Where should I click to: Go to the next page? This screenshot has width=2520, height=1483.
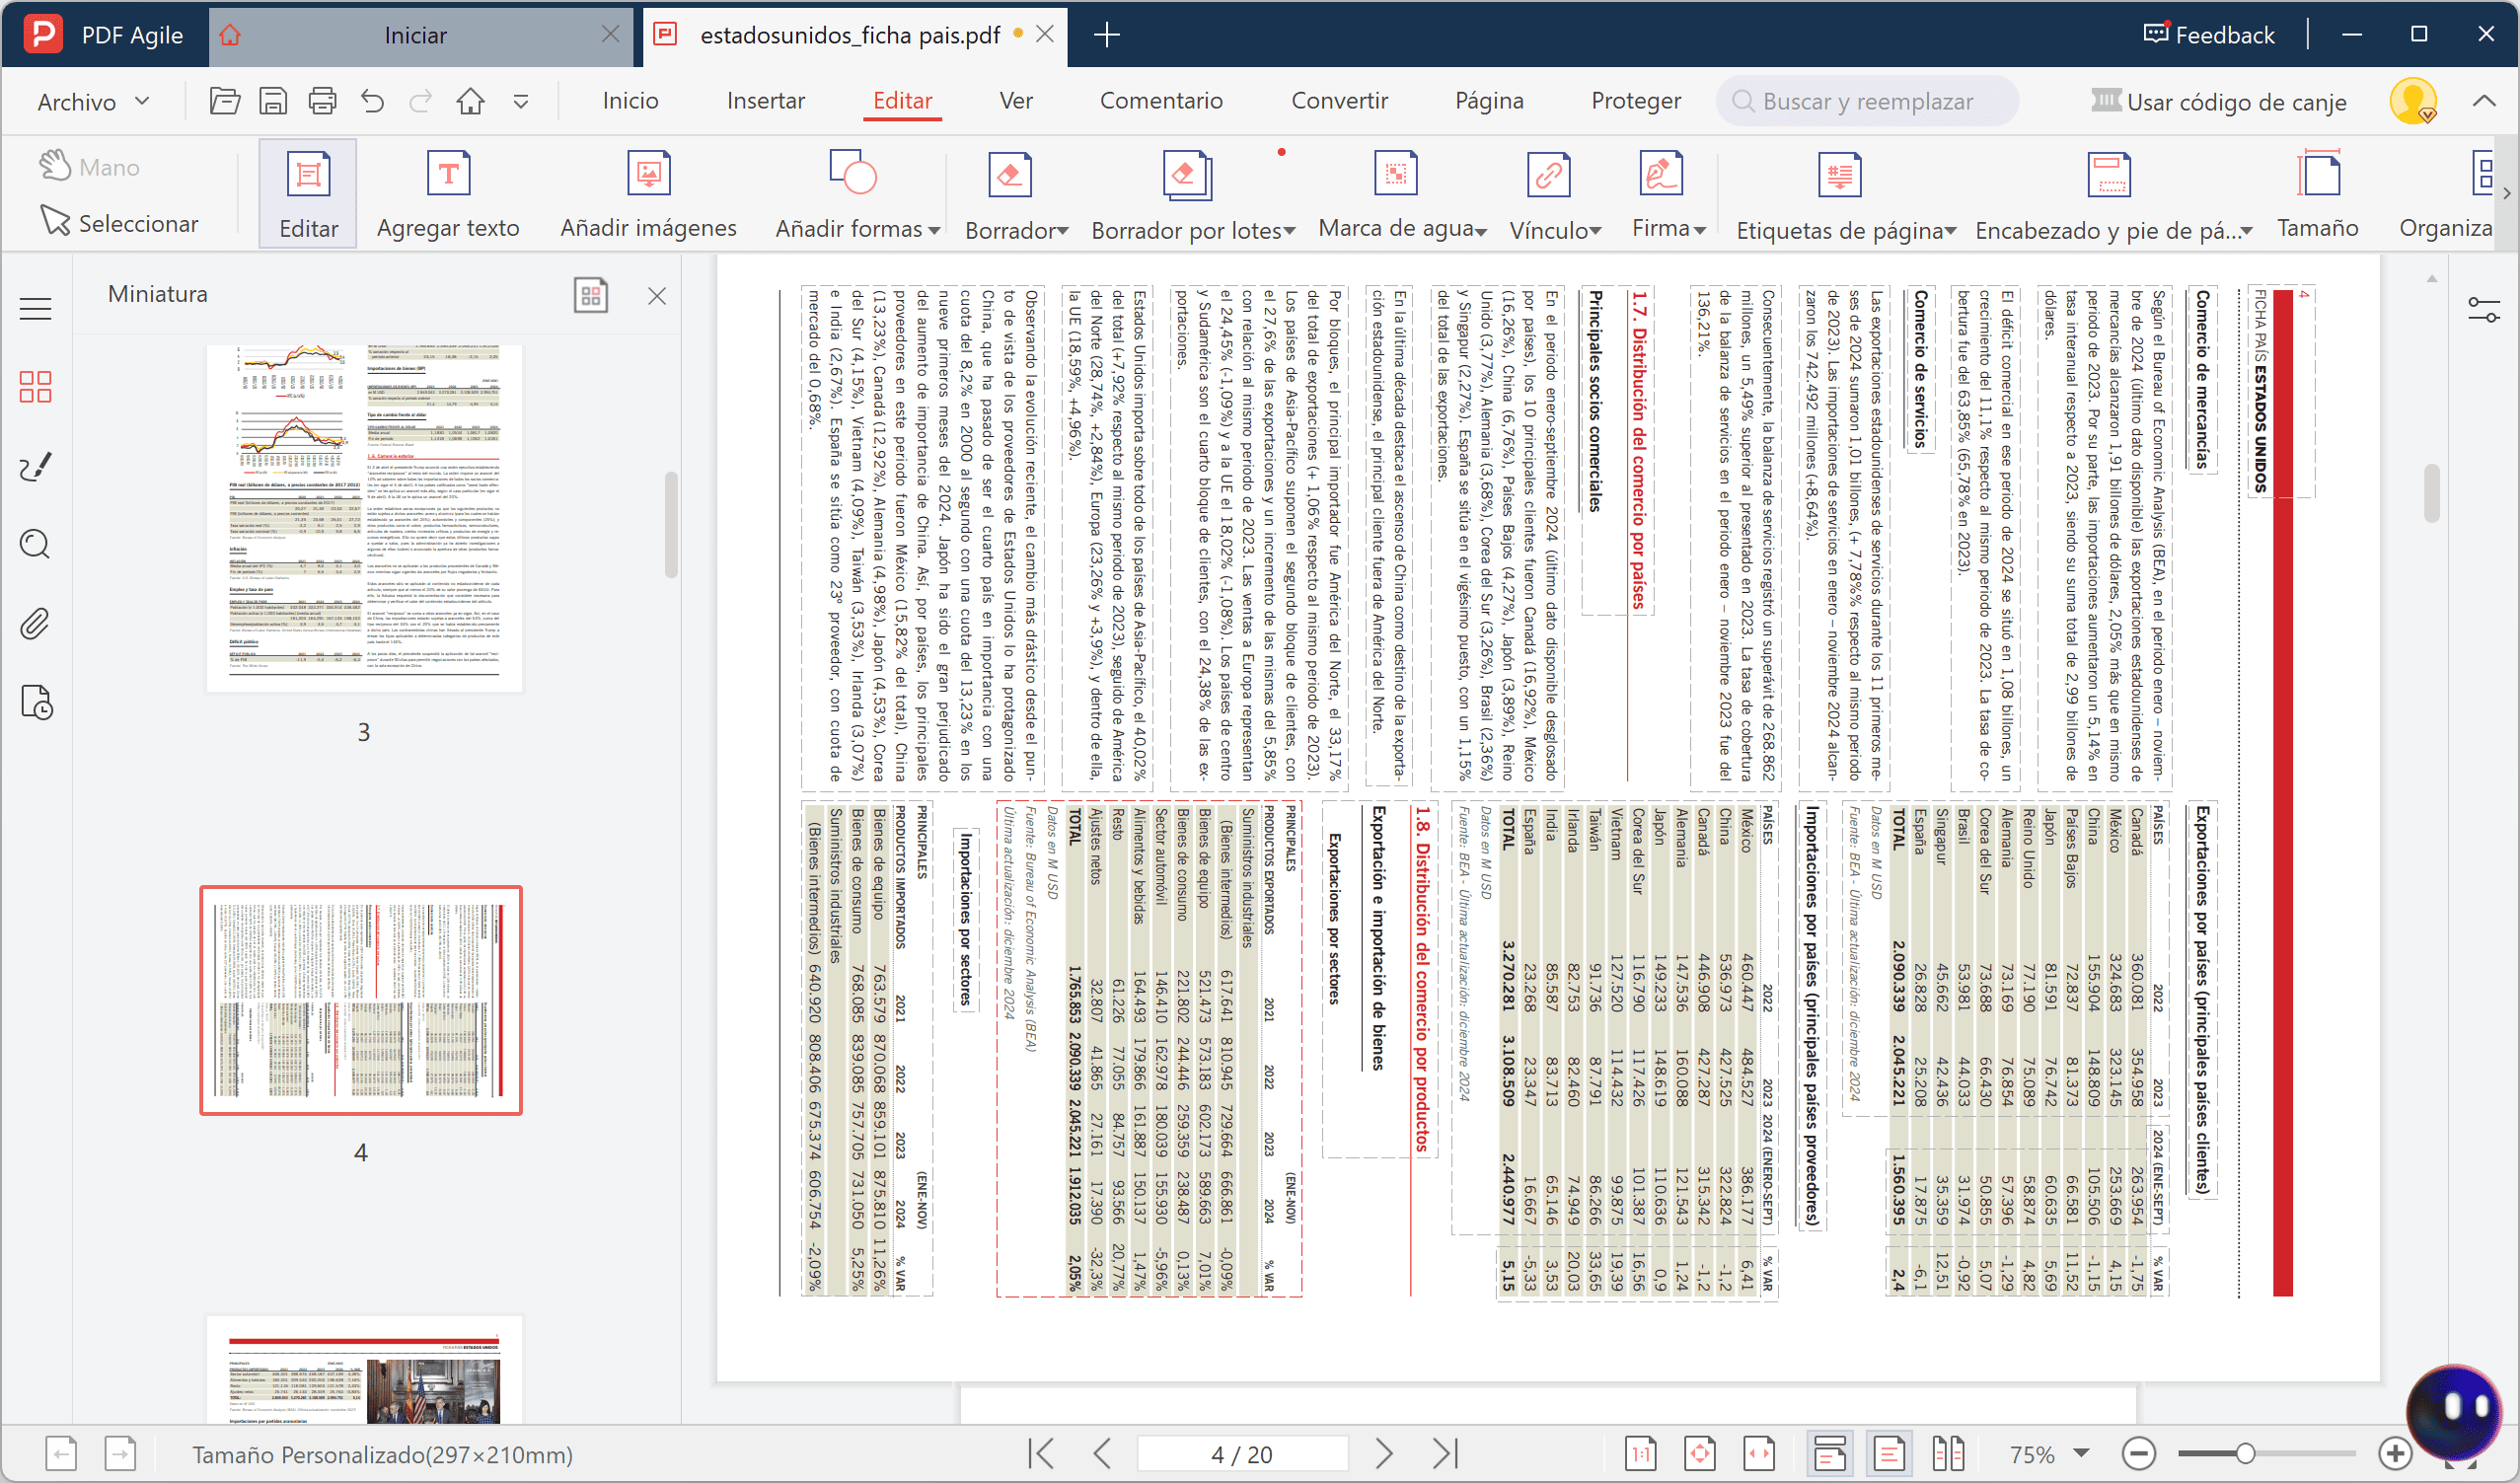coord(1384,1453)
